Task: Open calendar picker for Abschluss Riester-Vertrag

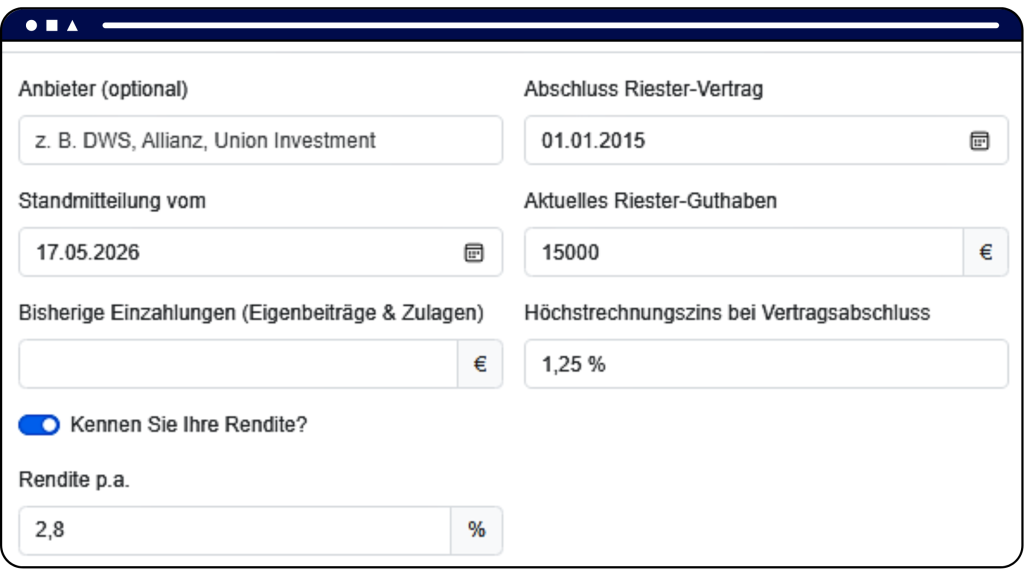Action: coord(979,140)
